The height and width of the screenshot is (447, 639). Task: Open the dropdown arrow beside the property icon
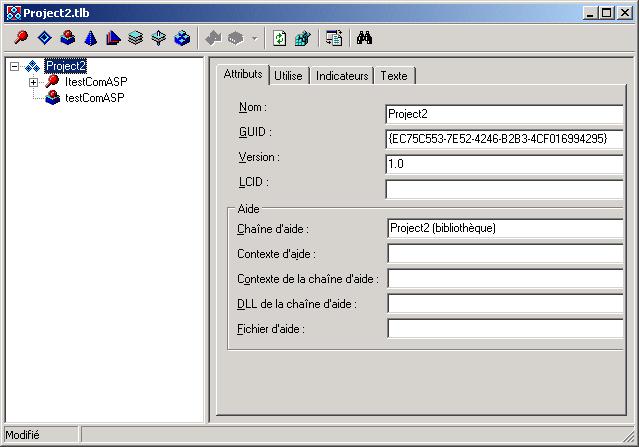255,39
